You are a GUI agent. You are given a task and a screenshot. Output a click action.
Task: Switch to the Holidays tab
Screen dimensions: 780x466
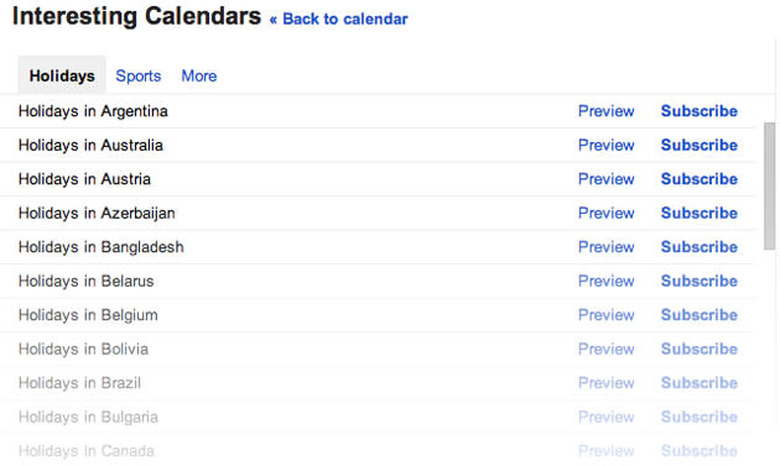[62, 76]
